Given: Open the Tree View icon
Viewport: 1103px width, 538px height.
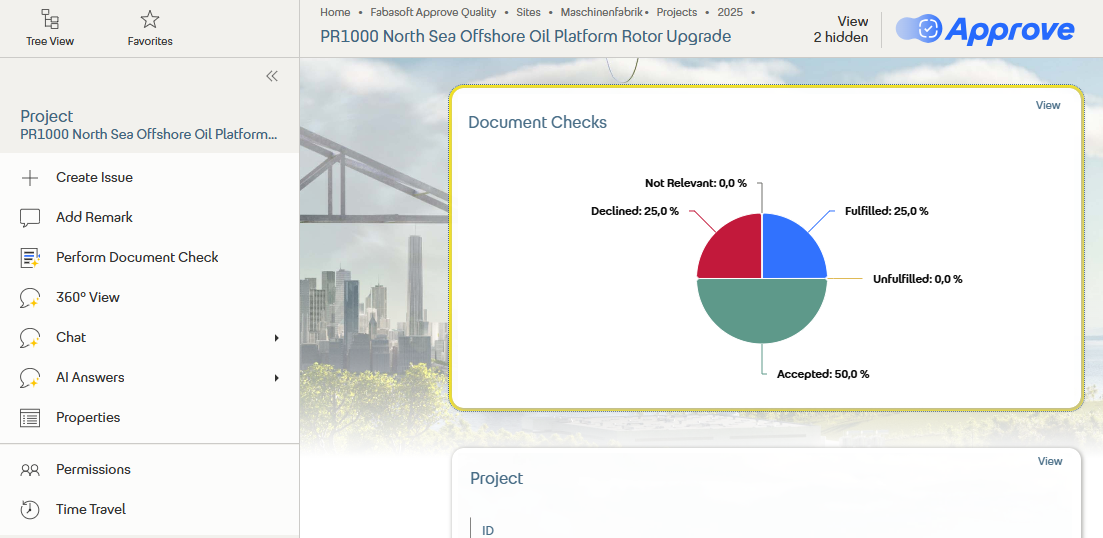Looking at the screenshot, I should [x=49, y=19].
